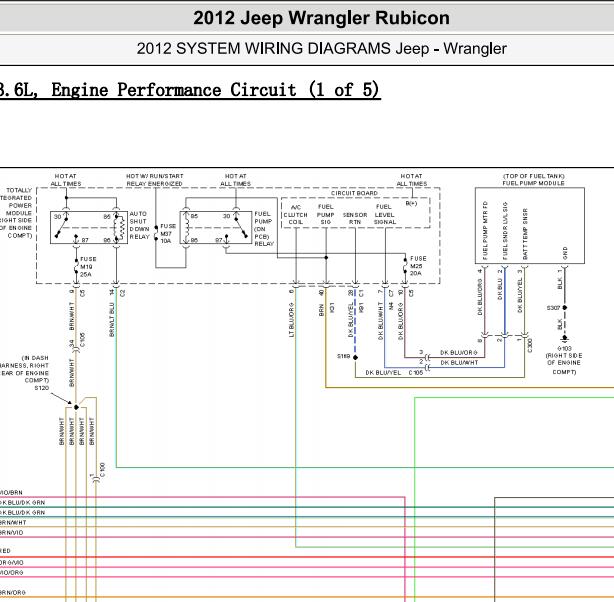Select the "B(+)" terminal label
Screen dimensions: 614x602
pos(411,203)
